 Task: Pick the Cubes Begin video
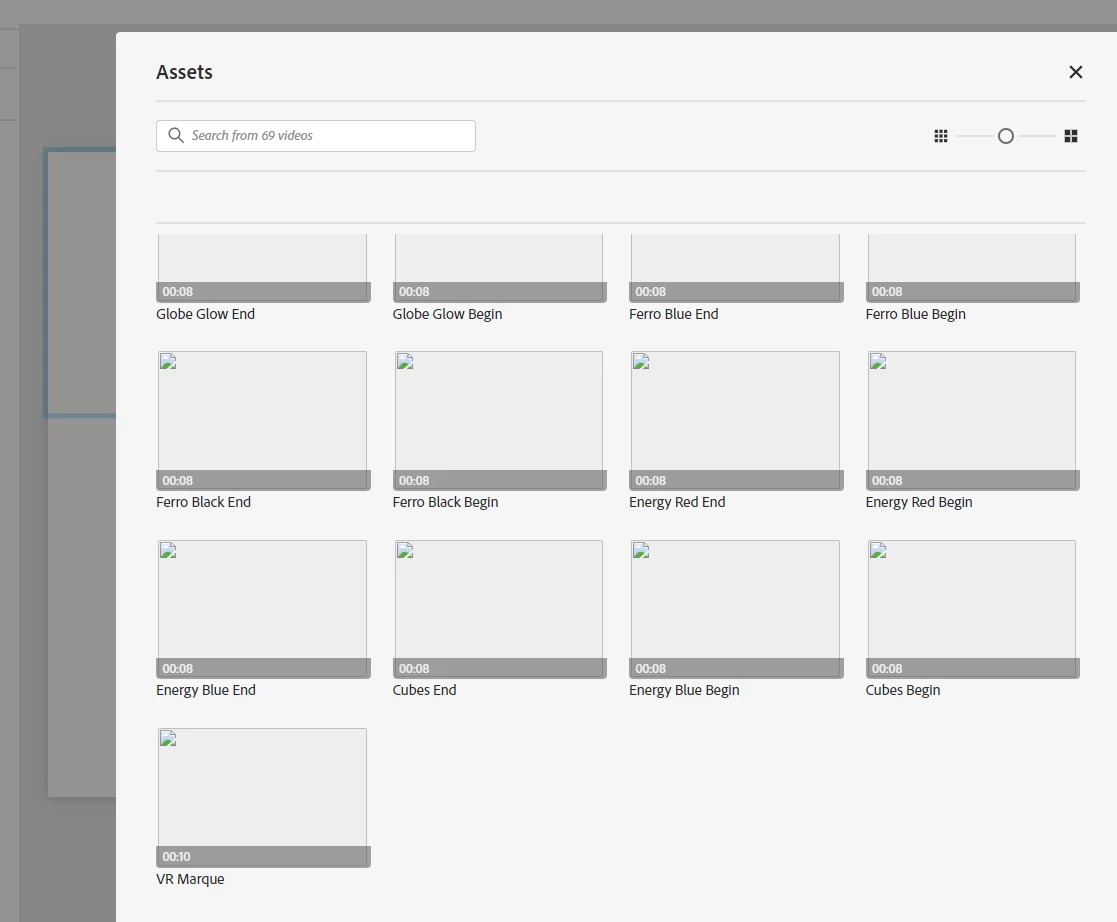[972, 608]
